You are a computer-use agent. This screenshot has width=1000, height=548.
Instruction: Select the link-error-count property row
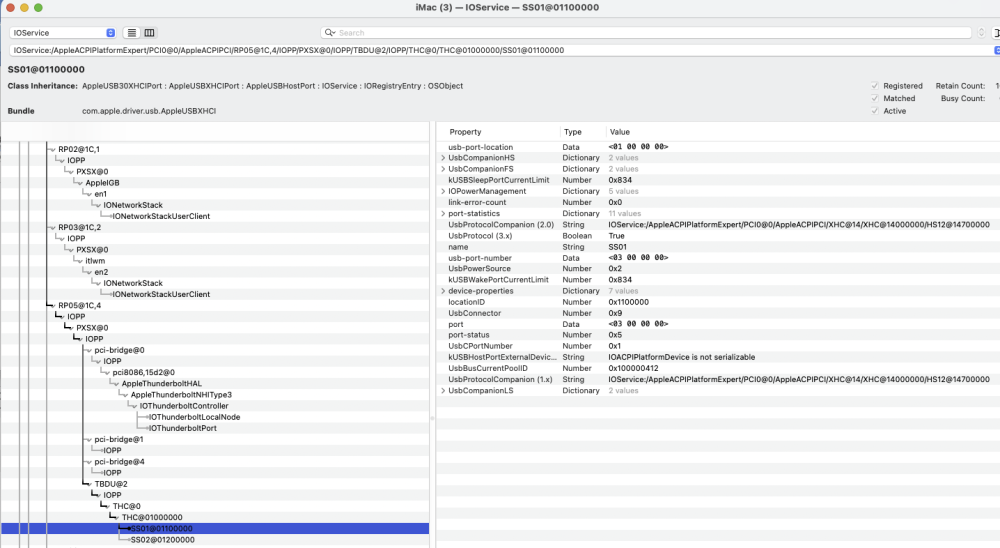point(718,202)
